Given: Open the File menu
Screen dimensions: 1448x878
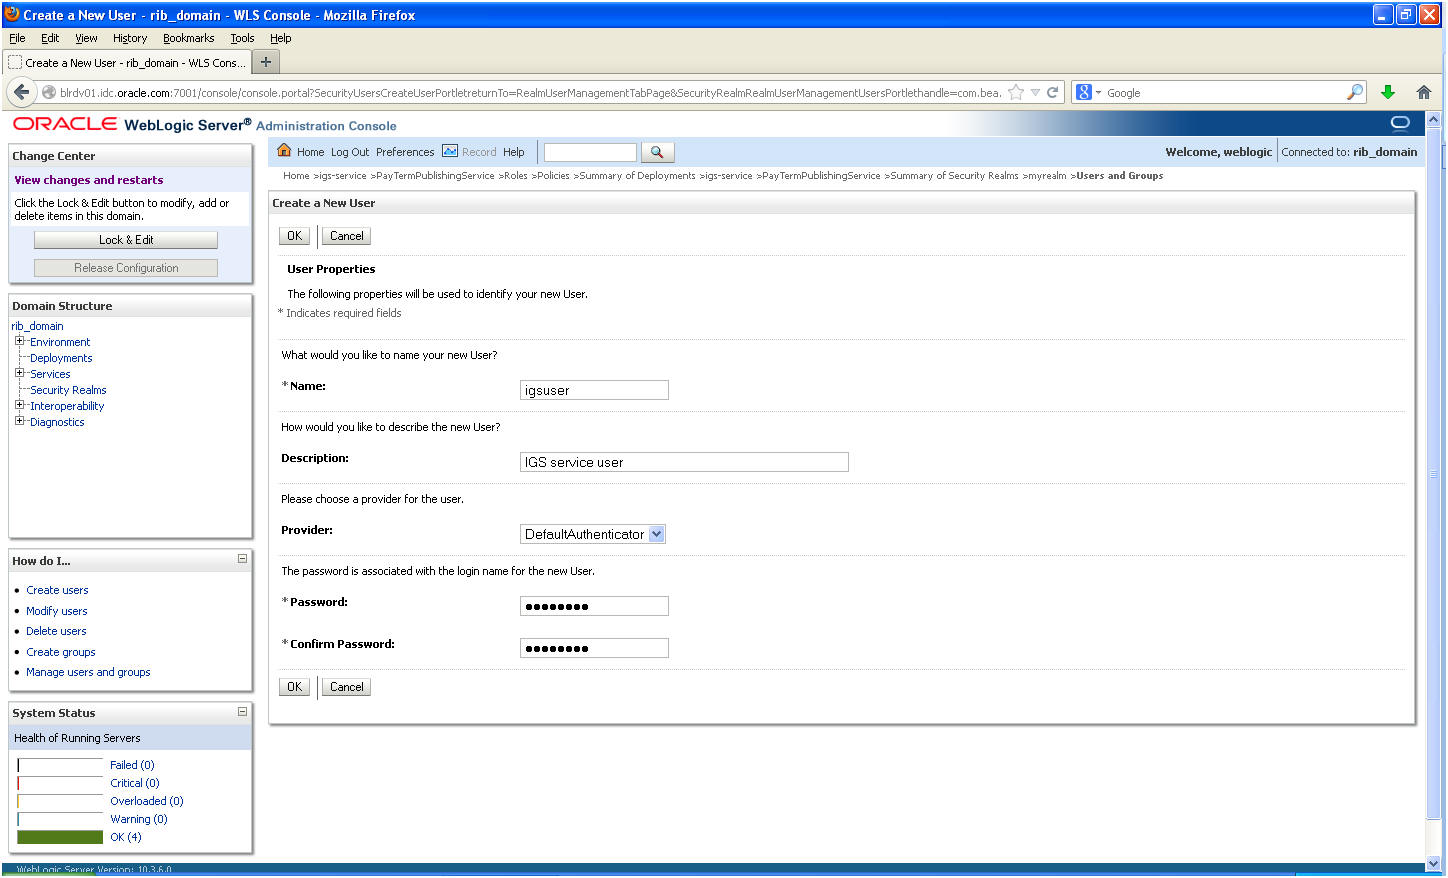Looking at the screenshot, I should coord(17,38).
